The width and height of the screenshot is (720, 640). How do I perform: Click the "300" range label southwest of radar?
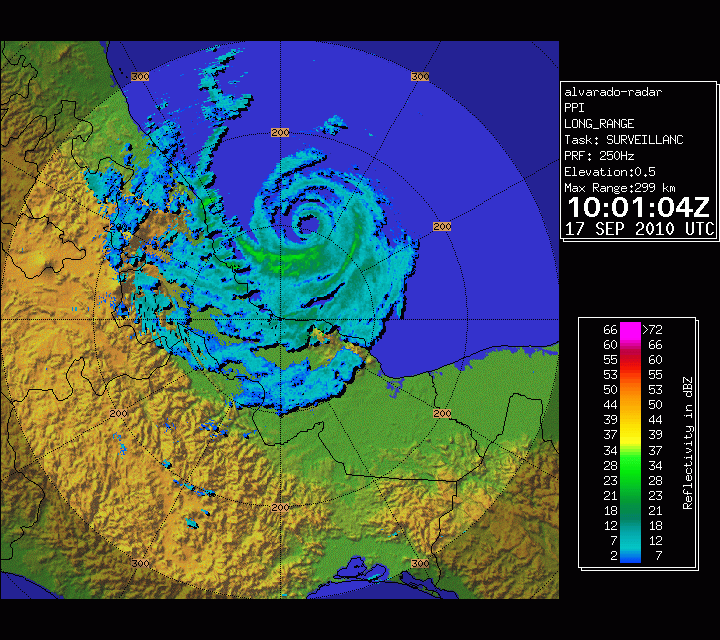pos(141,563)
